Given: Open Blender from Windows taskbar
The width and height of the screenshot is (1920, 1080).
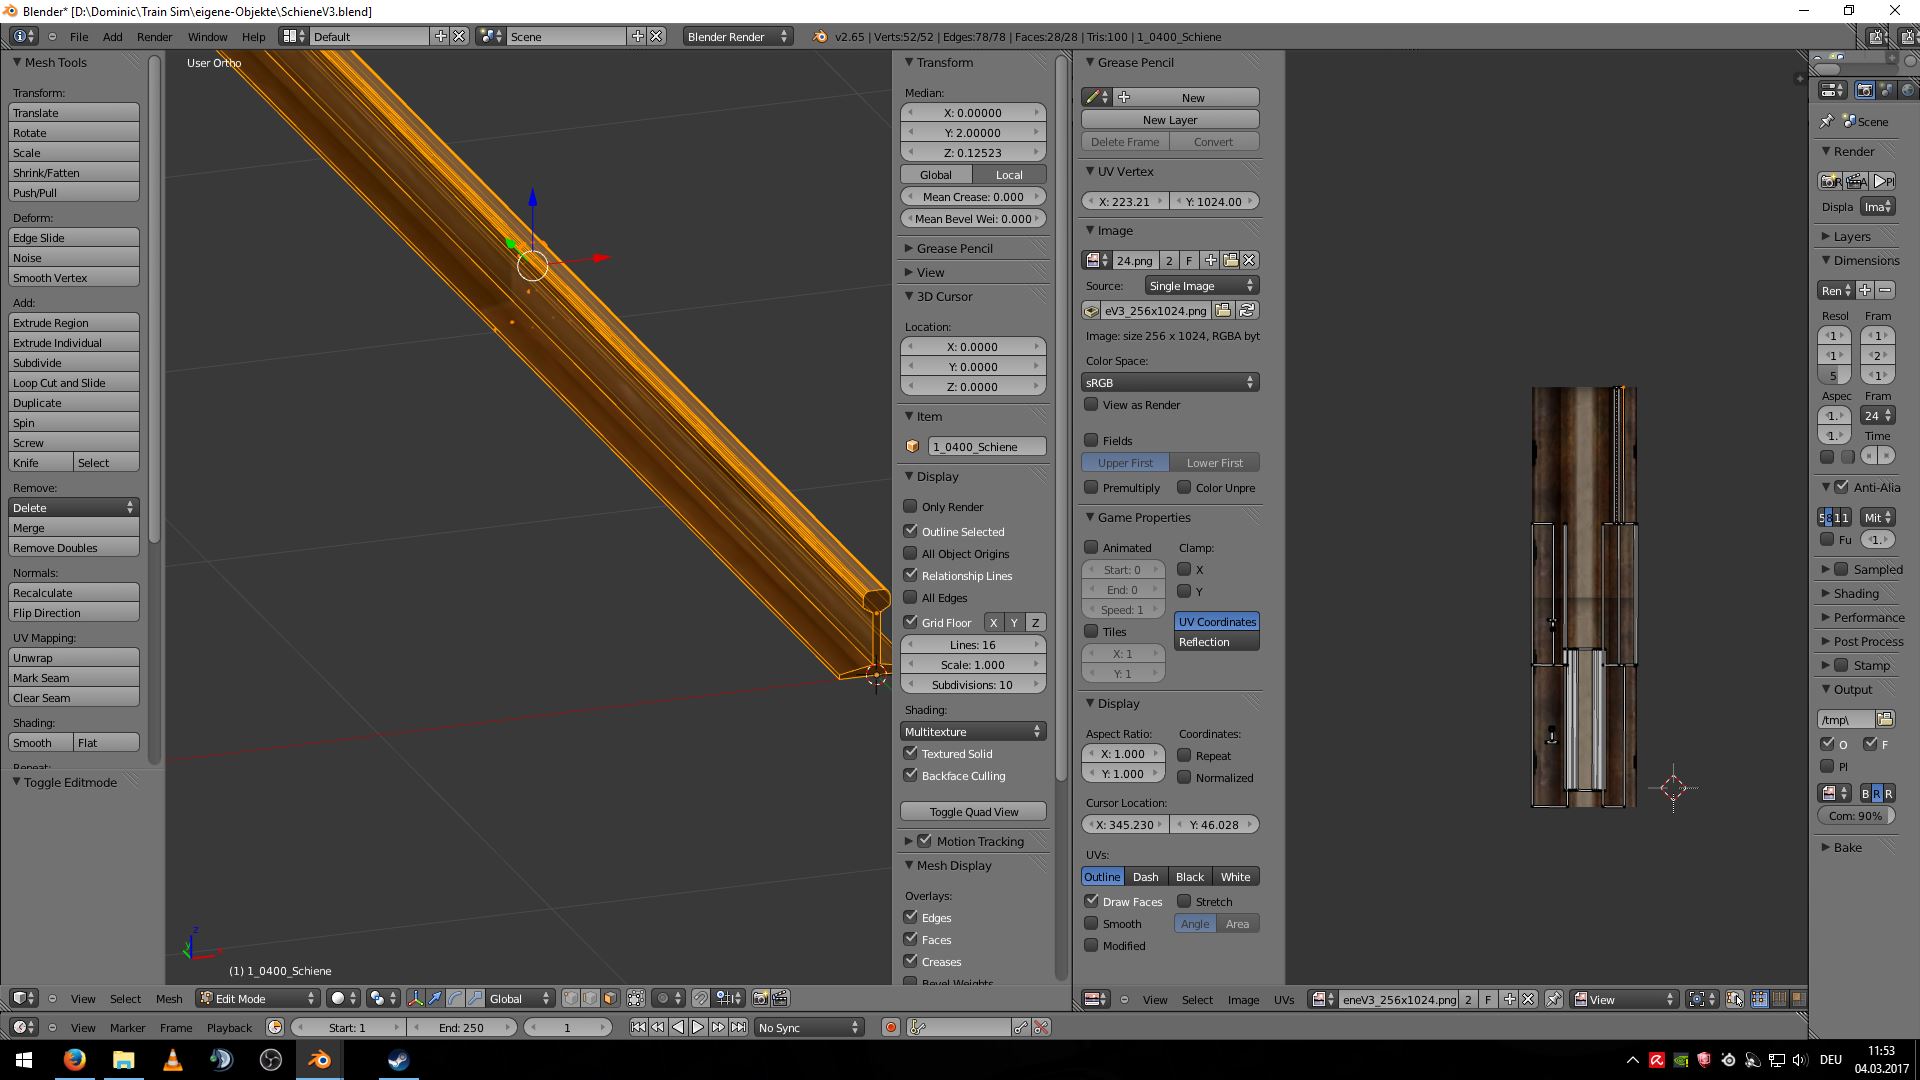Looking at the screenshot, I should click(319, 1060).
